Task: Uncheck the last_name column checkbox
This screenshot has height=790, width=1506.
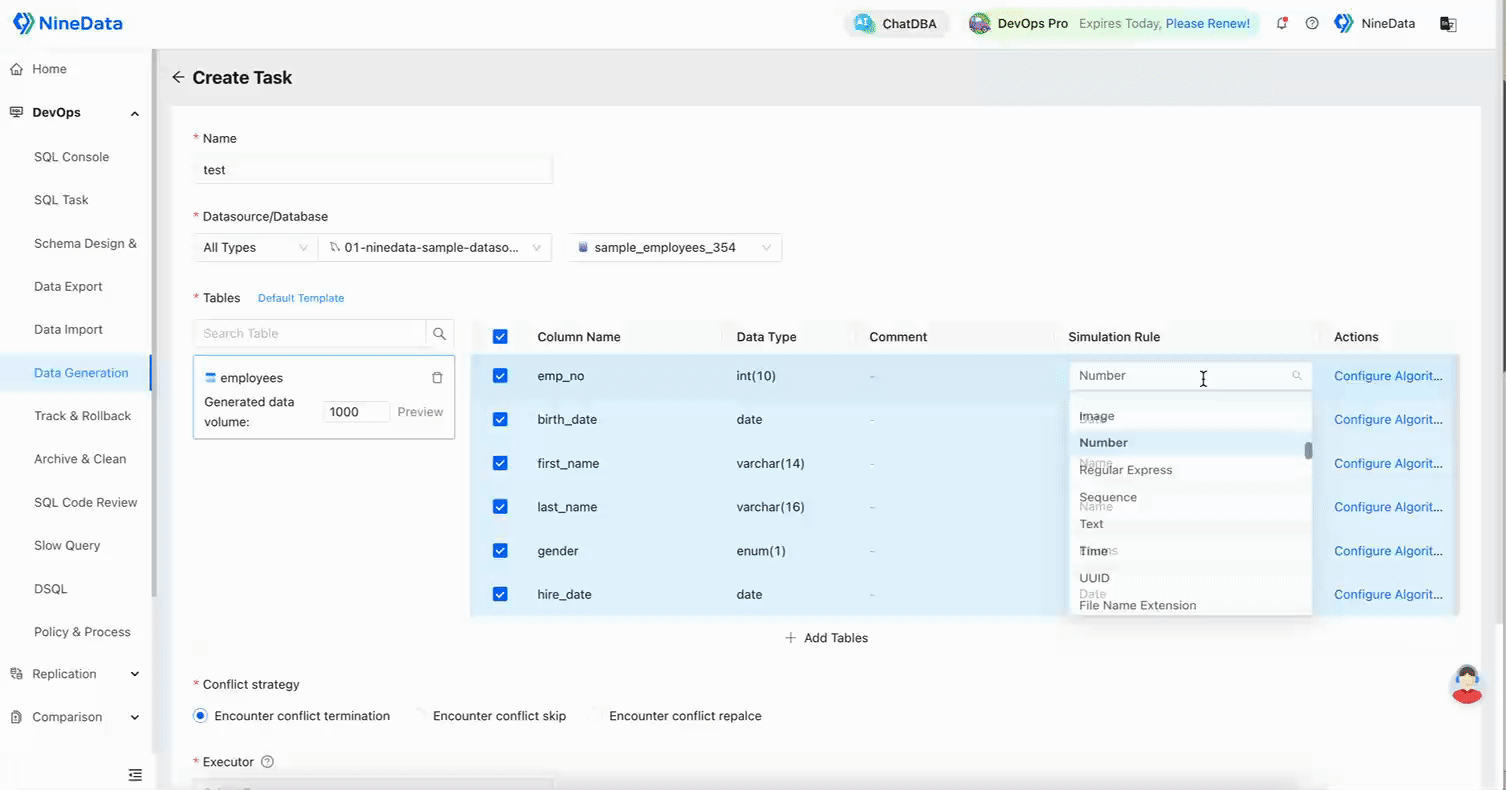Action: [x=500, y=507]
